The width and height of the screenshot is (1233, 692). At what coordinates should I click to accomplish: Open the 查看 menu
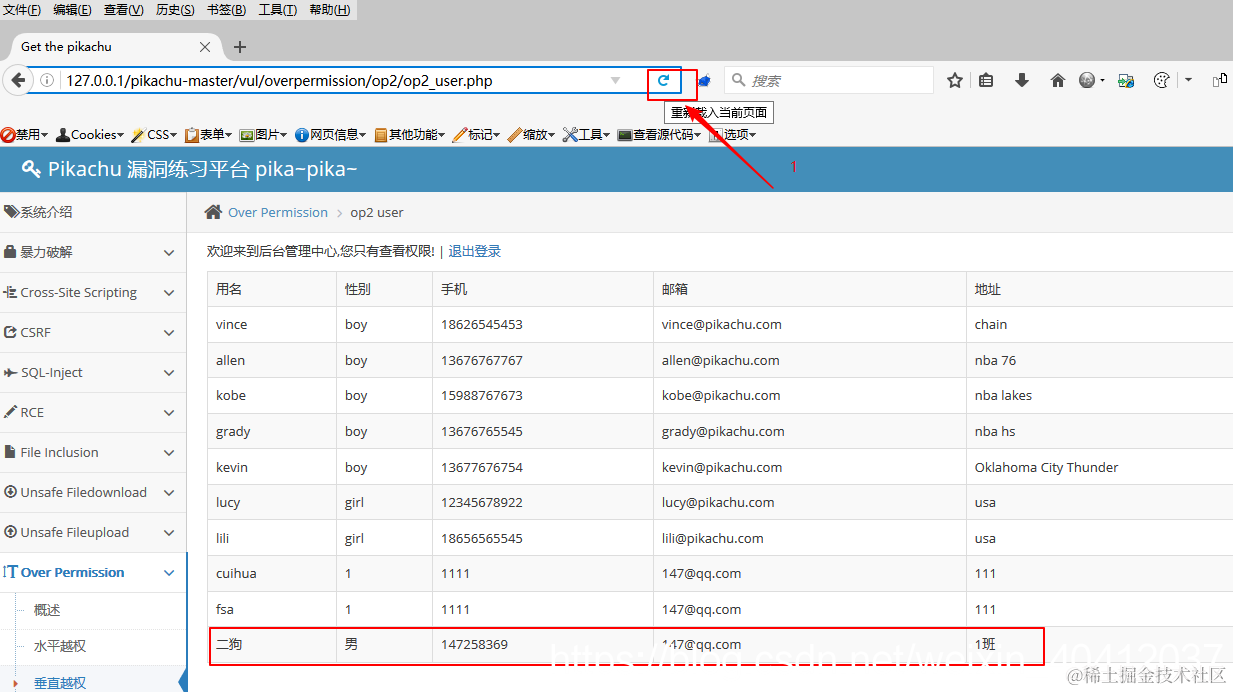pyautogui.click(x=123, y=10)
